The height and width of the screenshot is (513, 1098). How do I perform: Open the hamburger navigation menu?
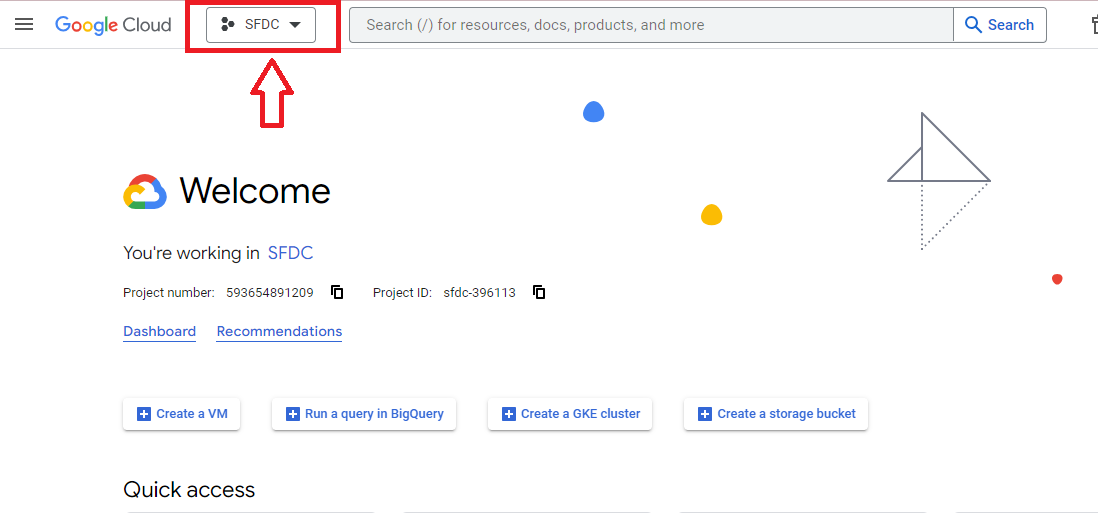tap(24, 24)
